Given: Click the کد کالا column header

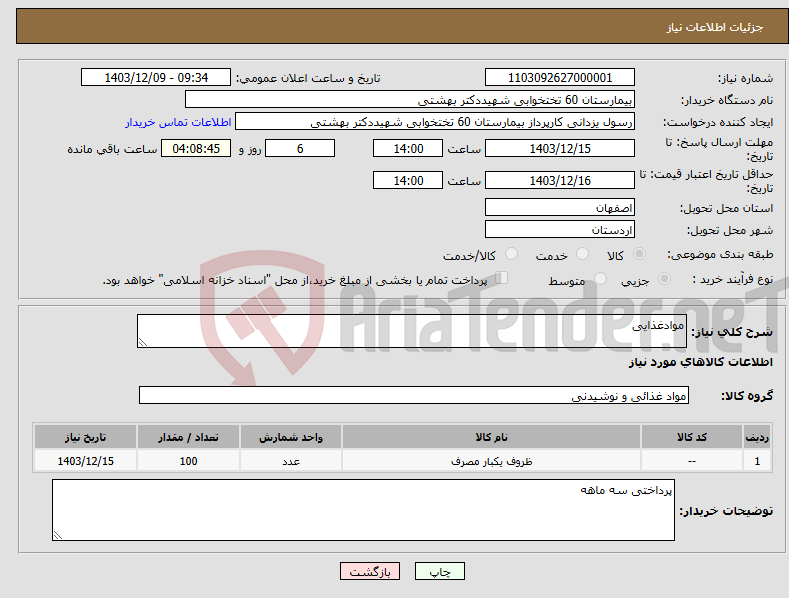Looking at the screenshot, I should (x=692, y=437).
